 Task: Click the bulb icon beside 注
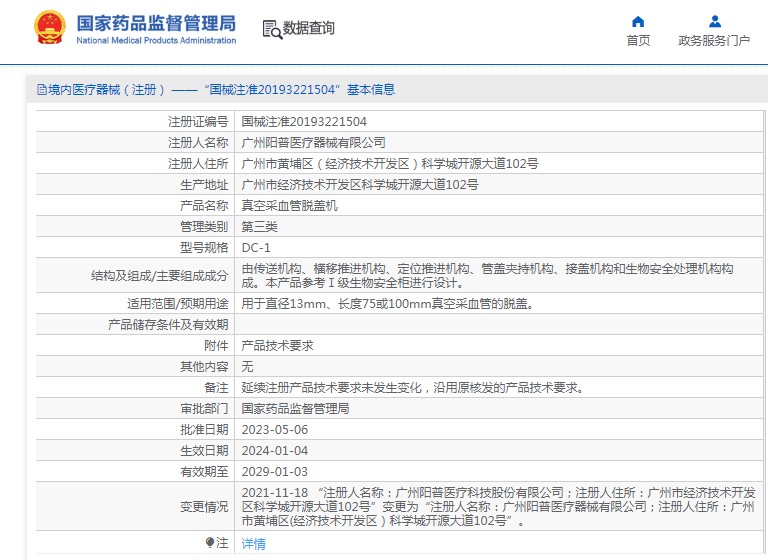click(210, 542)
